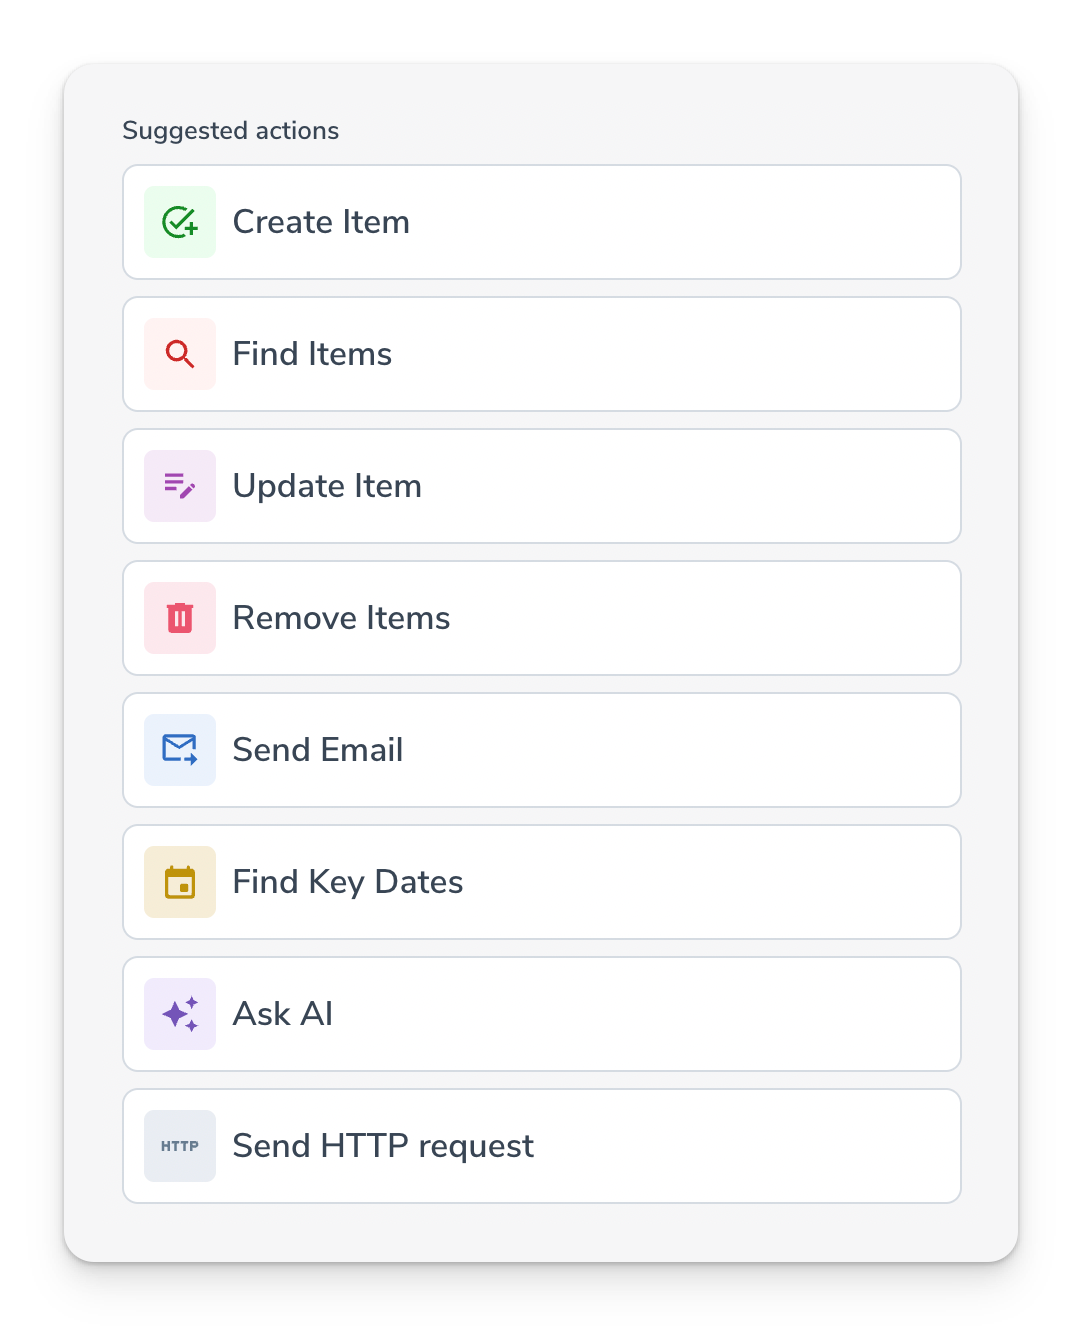Image resolution: width=1082 pixels, height=1326 pixels.
Task: Click the yellow calendar Key Dates icon
Action: [x=180, y=882]
